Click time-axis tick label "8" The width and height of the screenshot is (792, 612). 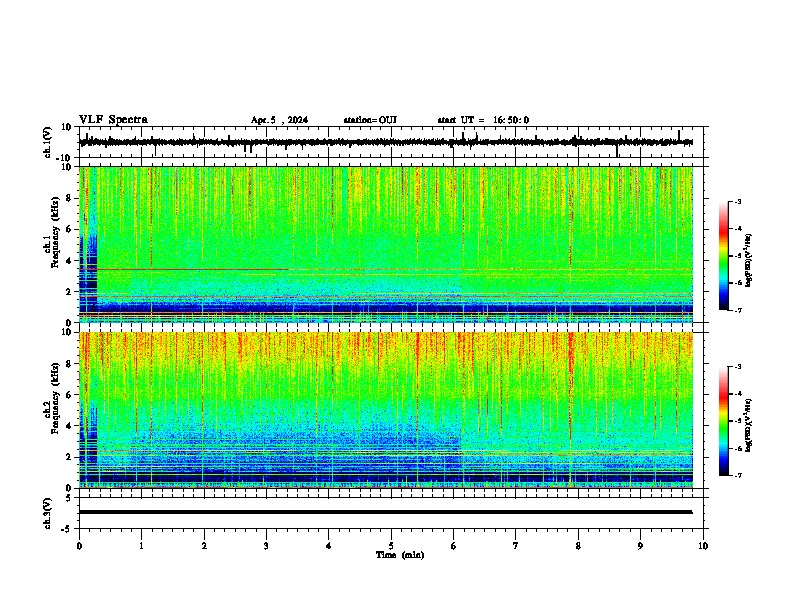(578, 546)
